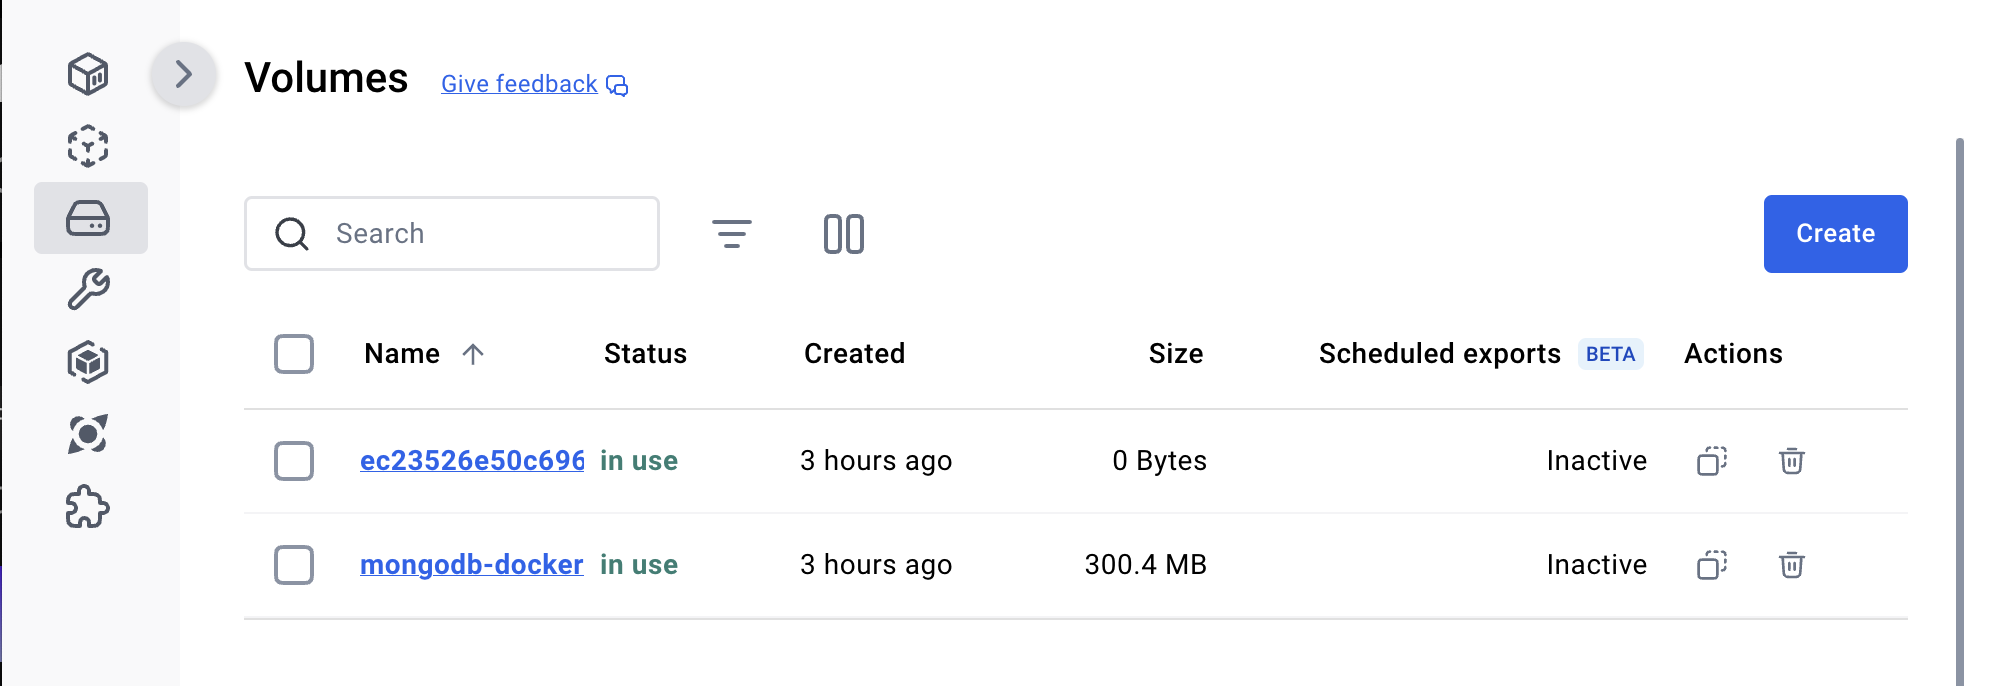Click the Created column header
Image resolution: width=1990 pixels, height=686 pixels.
coord(854,354)
